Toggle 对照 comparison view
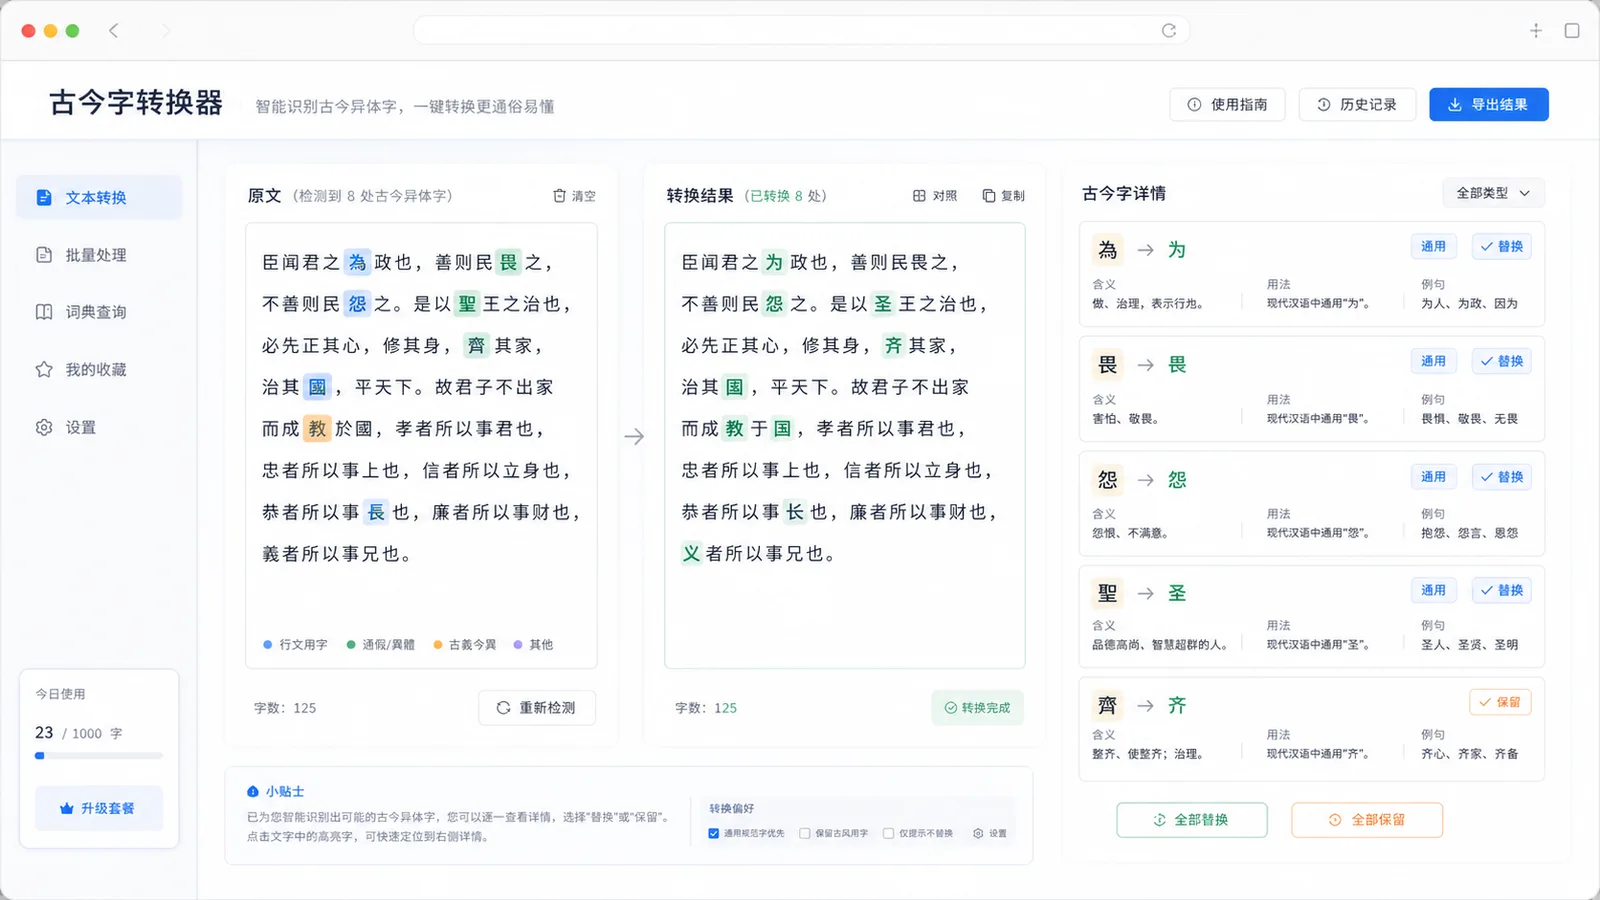The width and height of the screenshot is (1600, 900). tap(935, 196)
